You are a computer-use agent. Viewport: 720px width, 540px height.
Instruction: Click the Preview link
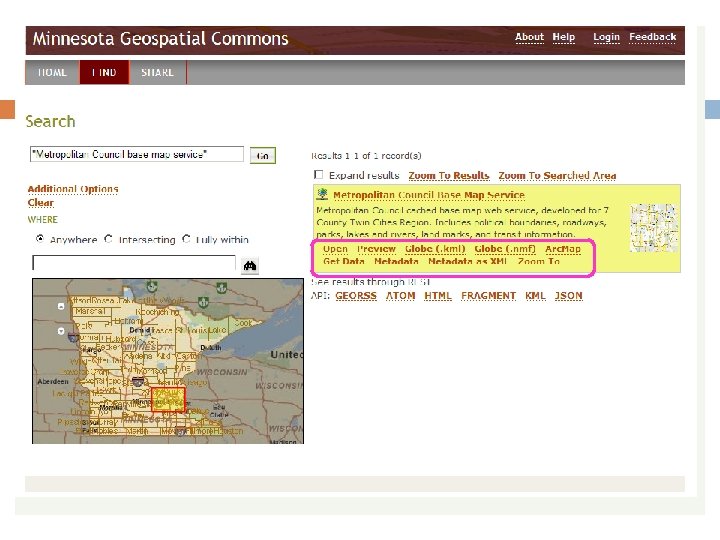(376, 249)
